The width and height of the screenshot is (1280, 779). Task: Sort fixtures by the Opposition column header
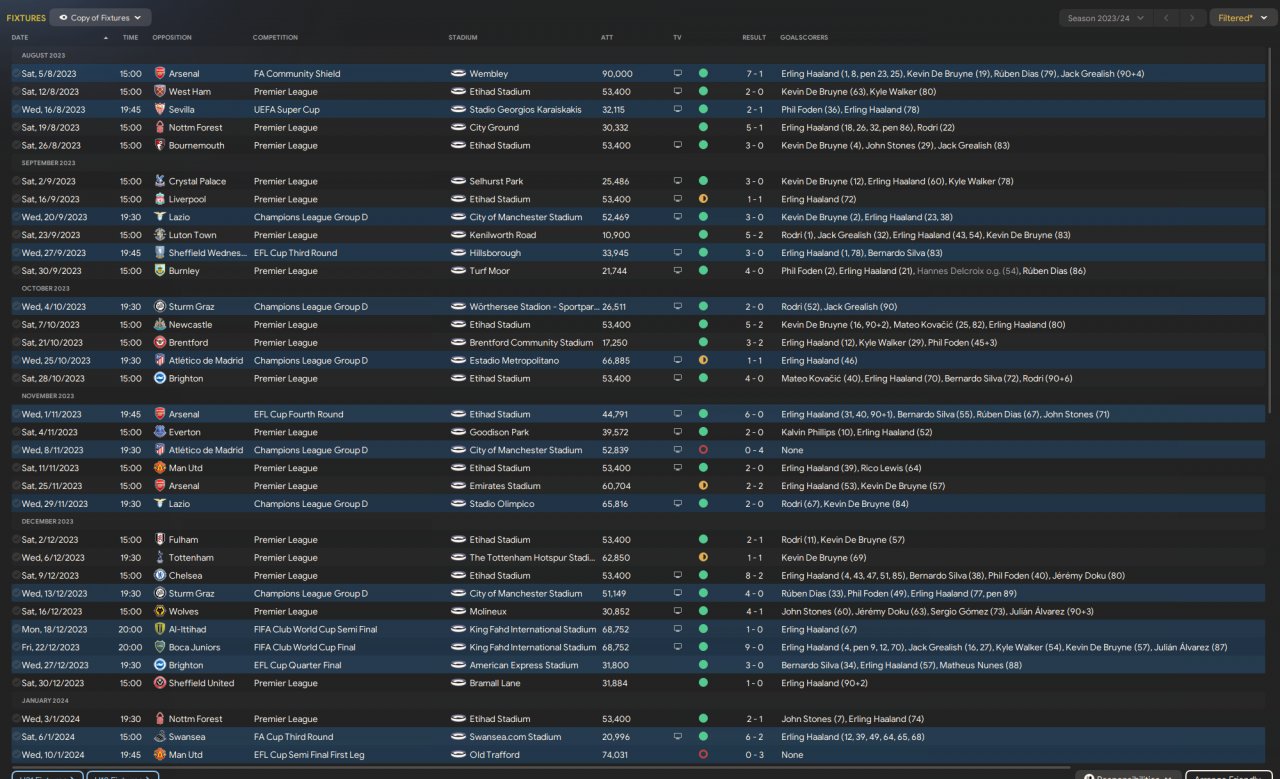tap(171, 38)
